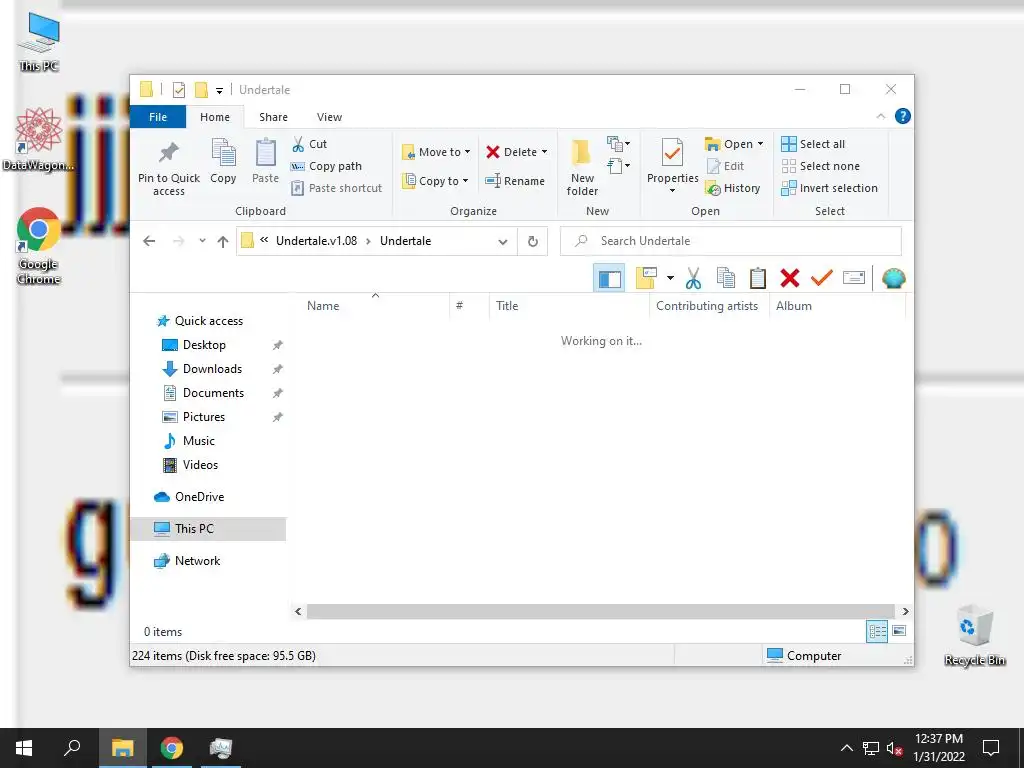Click the quick access toolbar checkmark properties

tap(179, 90)
